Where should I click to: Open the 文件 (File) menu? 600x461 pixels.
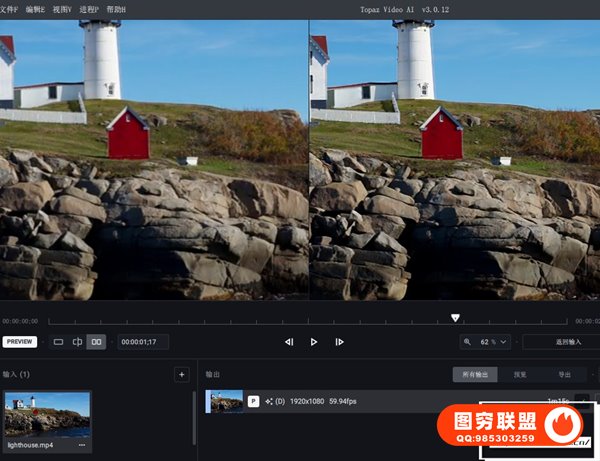pos(11,9)
